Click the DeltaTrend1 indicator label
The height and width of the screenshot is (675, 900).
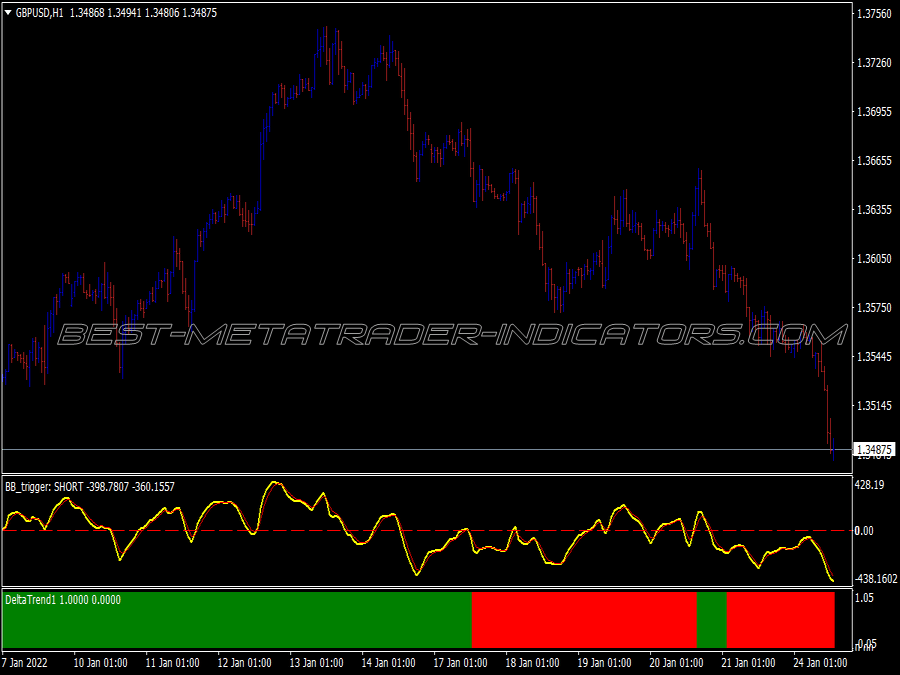click(32, 600)
